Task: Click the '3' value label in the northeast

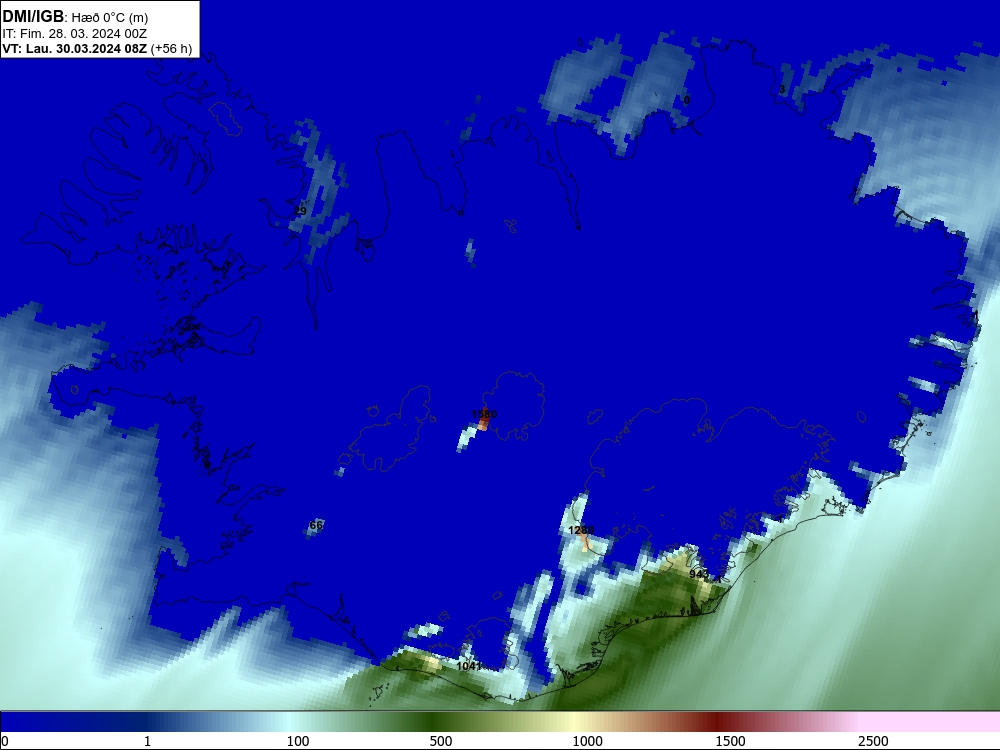Action: 782,89
